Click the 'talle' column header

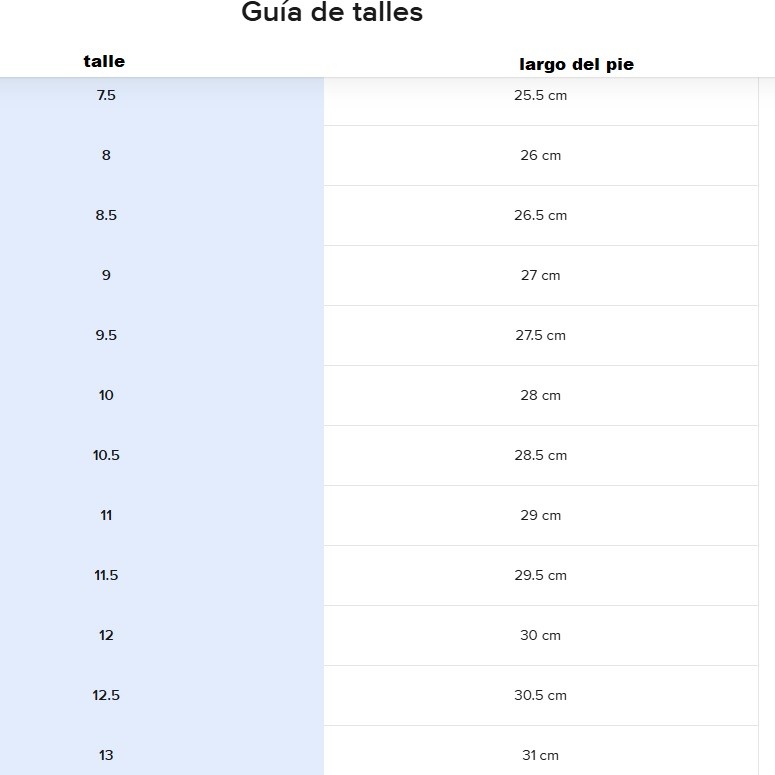tap(104, 61)
